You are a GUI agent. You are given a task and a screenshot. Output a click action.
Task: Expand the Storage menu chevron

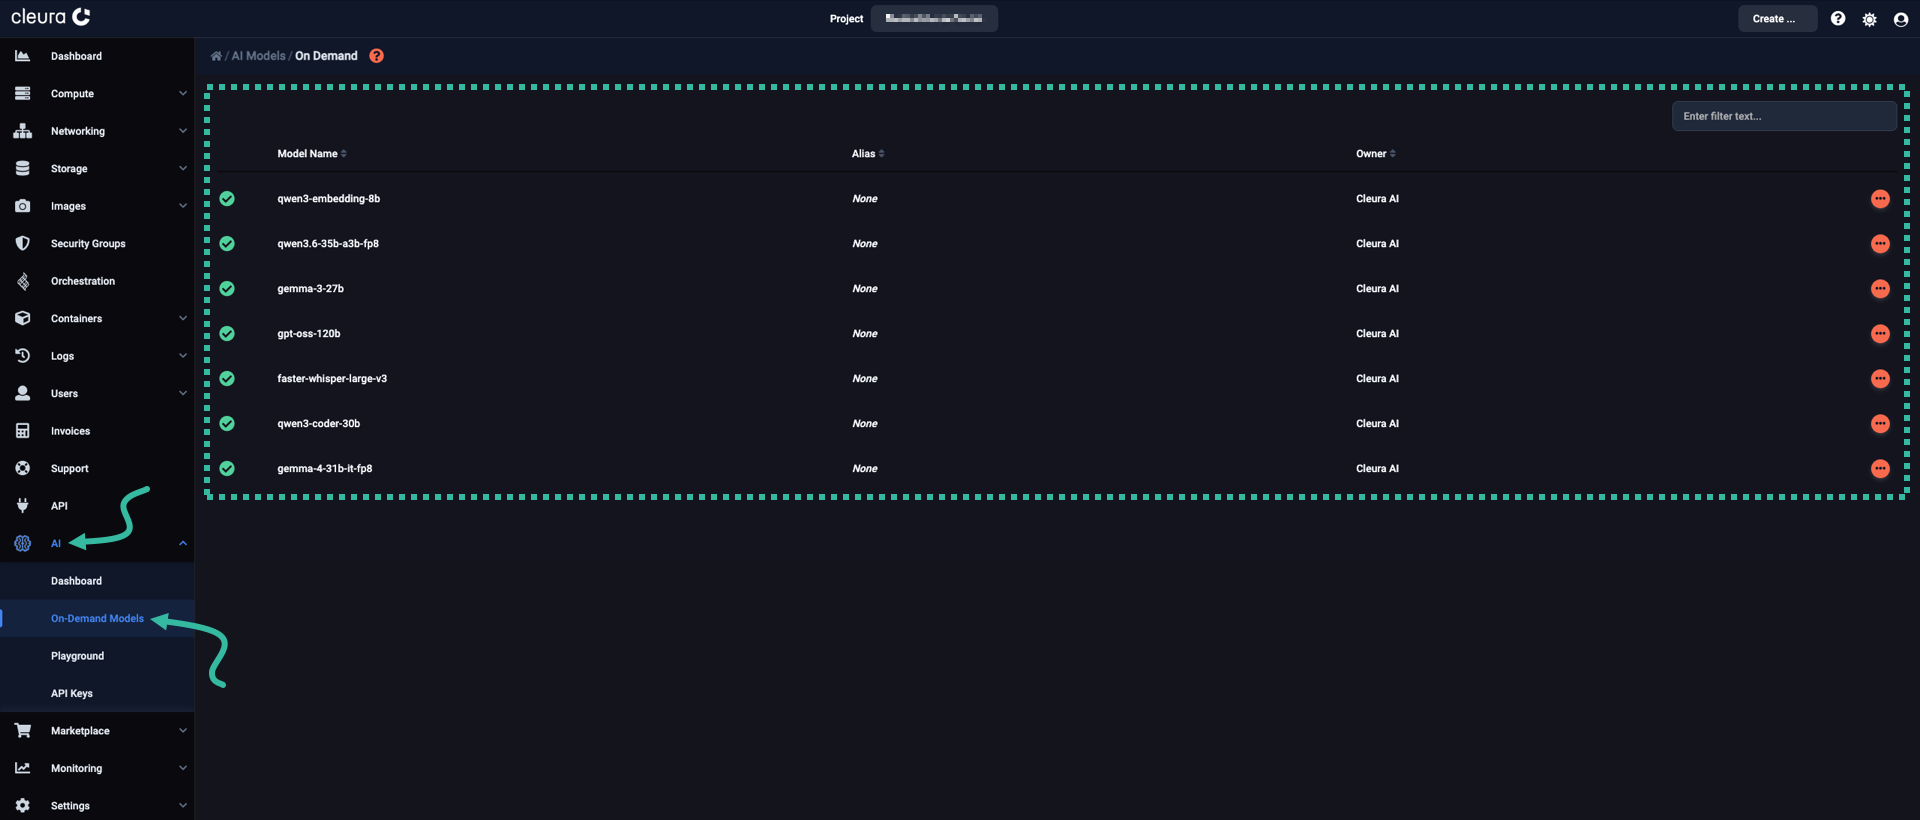(183, 168)
